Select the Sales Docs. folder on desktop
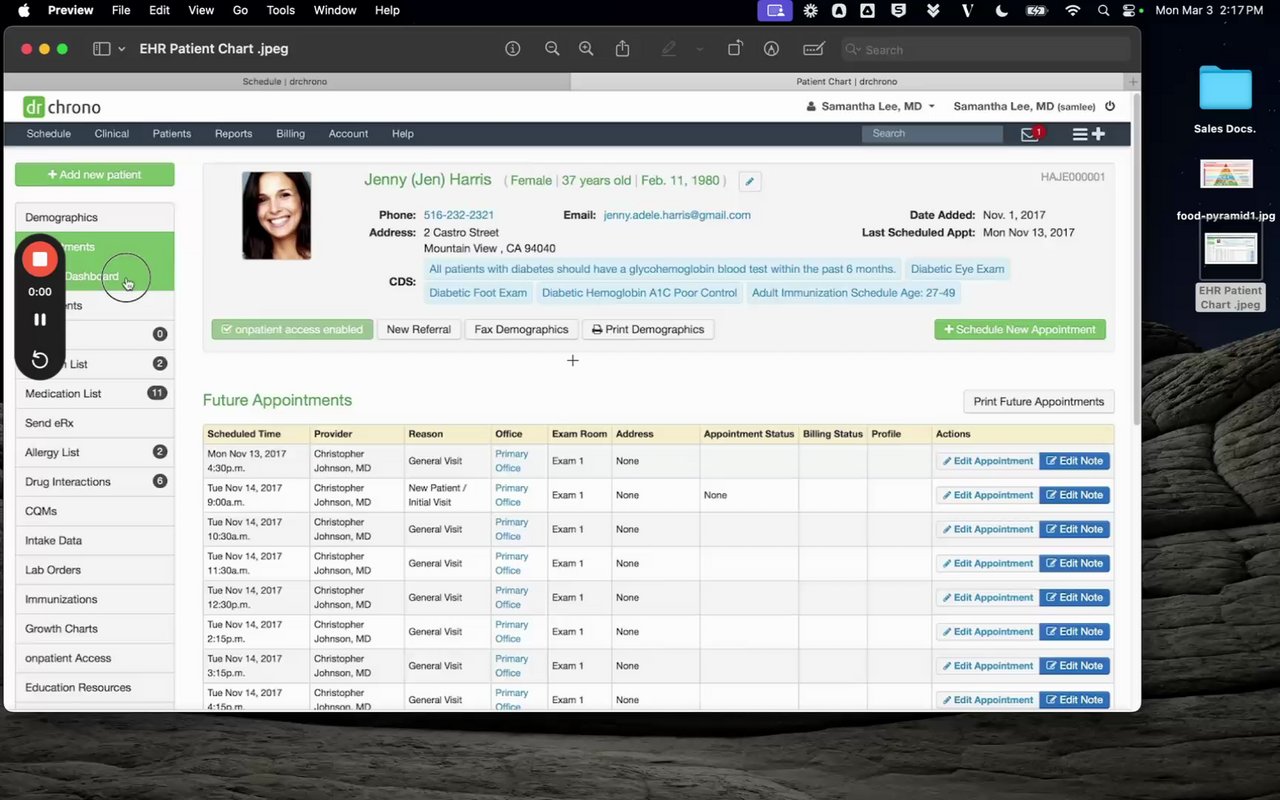The height and width of the screenshot is (800, 1280). pos(1225,98)
